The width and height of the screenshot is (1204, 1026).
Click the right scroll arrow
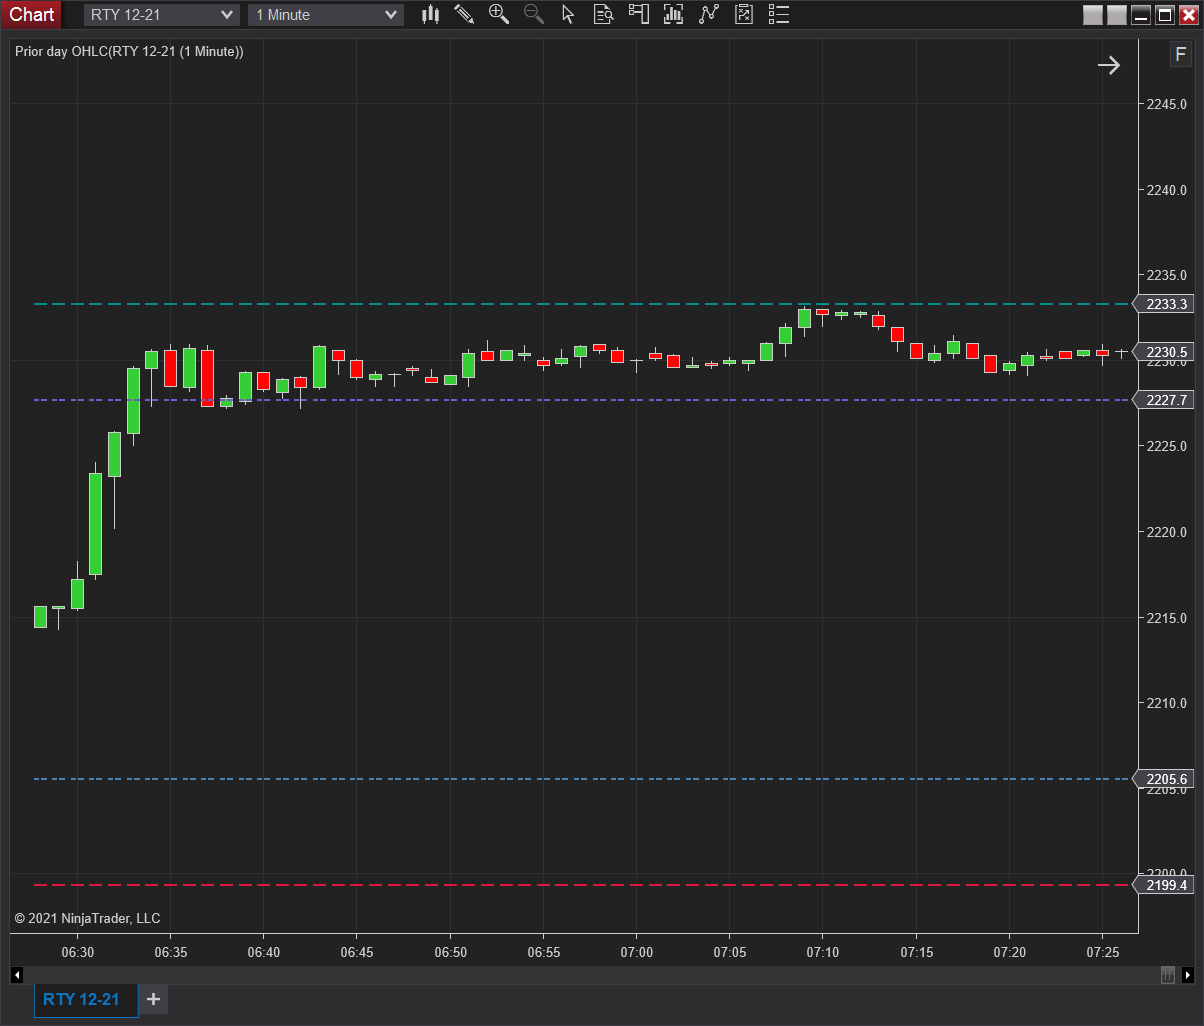point(1187,975)
